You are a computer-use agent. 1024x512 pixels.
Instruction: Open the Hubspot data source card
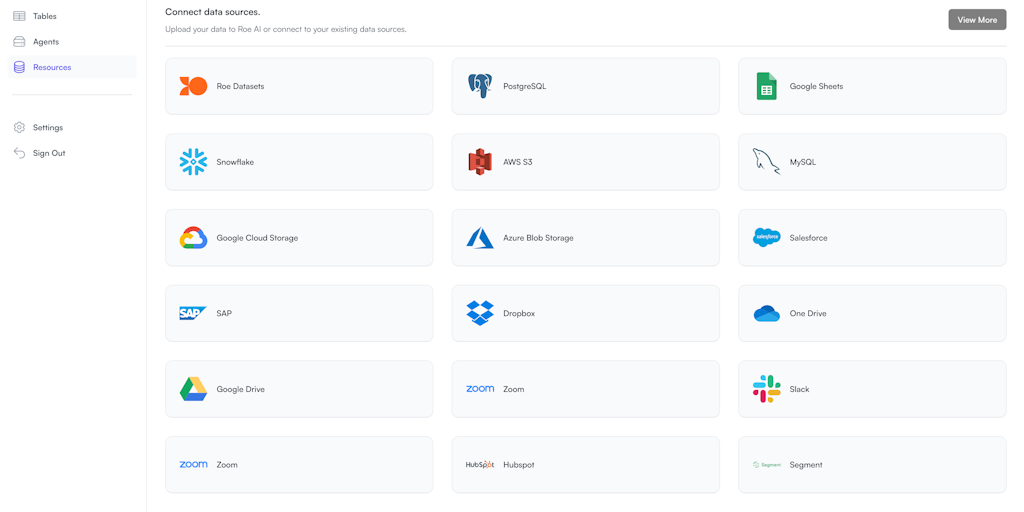(585, 465)
